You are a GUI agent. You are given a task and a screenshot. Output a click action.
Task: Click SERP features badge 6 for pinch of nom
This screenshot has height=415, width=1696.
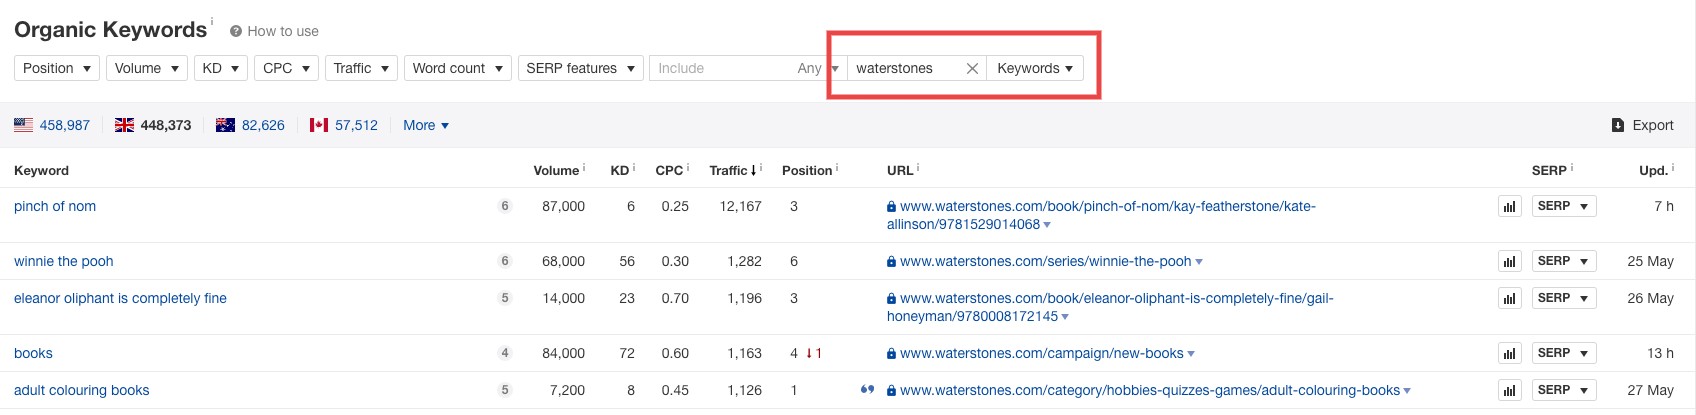click(505, 206)
